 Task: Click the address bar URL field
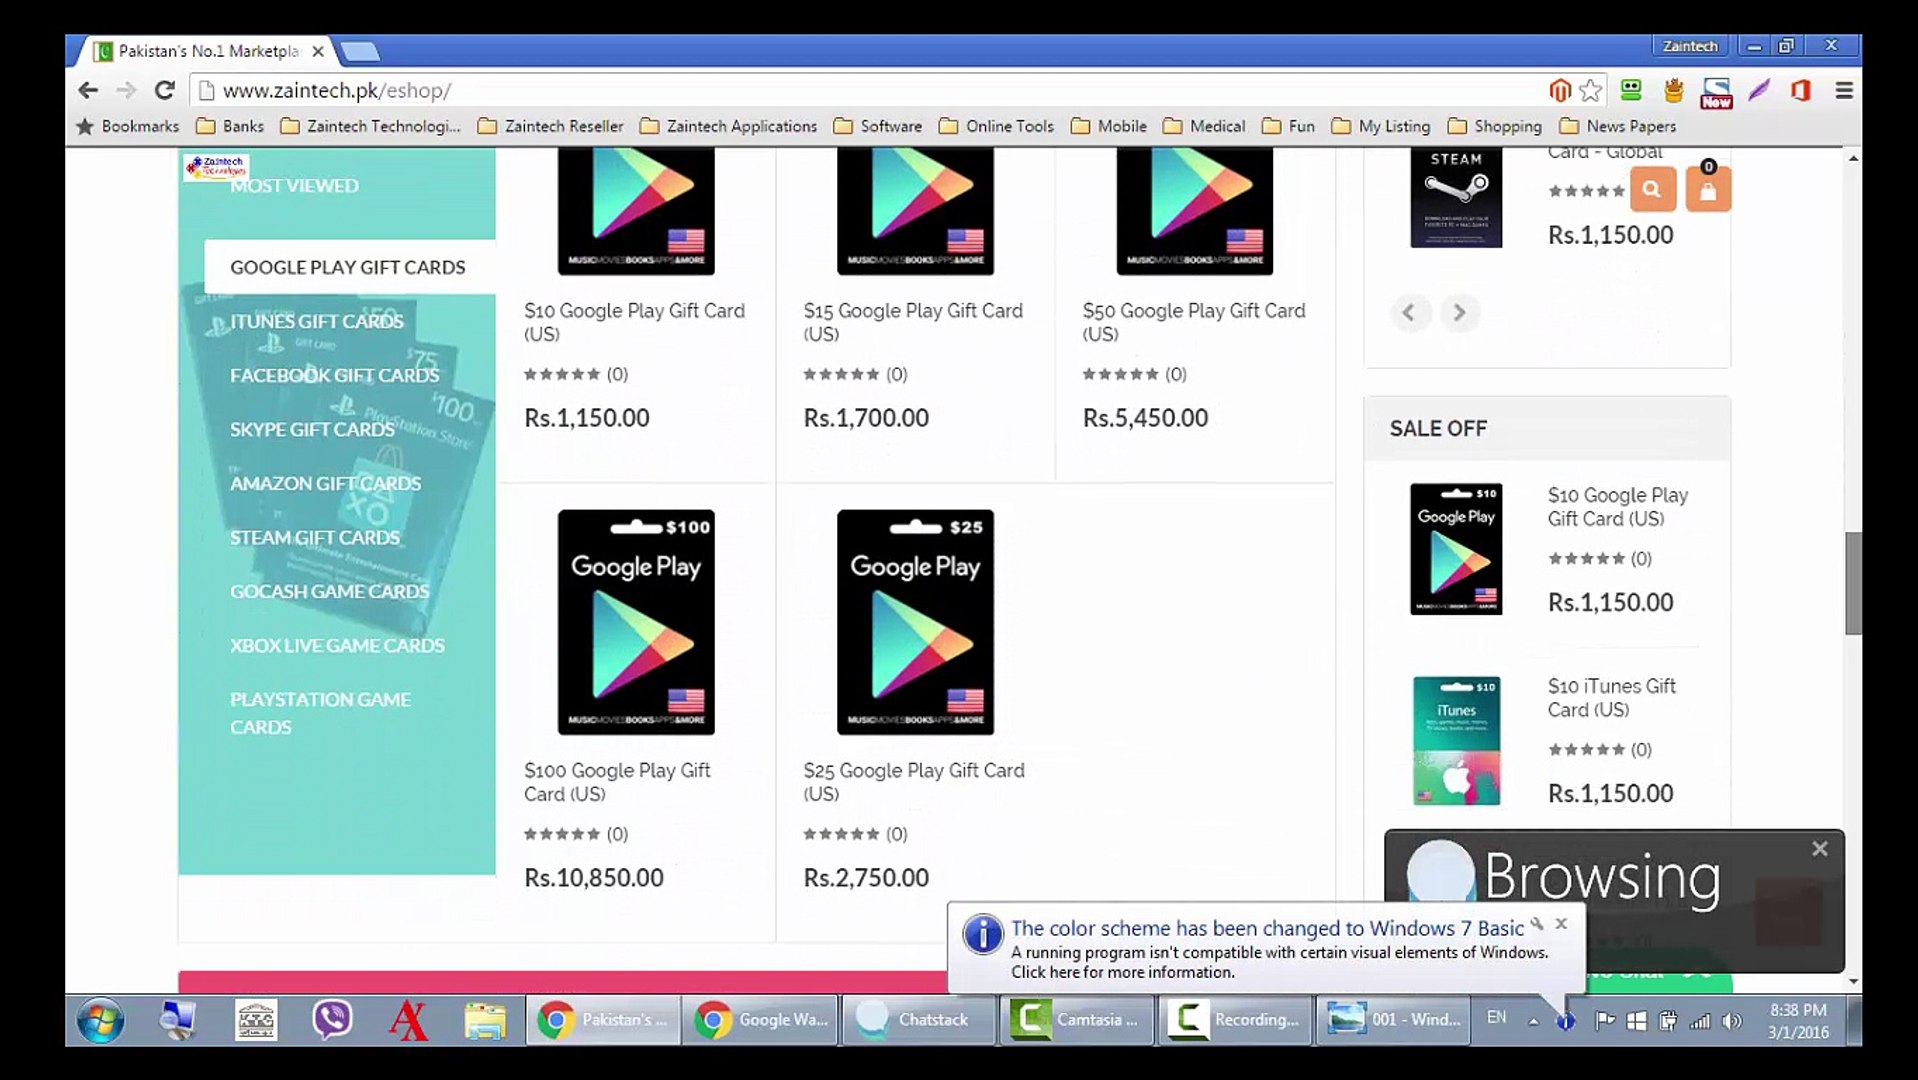pos(870,91)
